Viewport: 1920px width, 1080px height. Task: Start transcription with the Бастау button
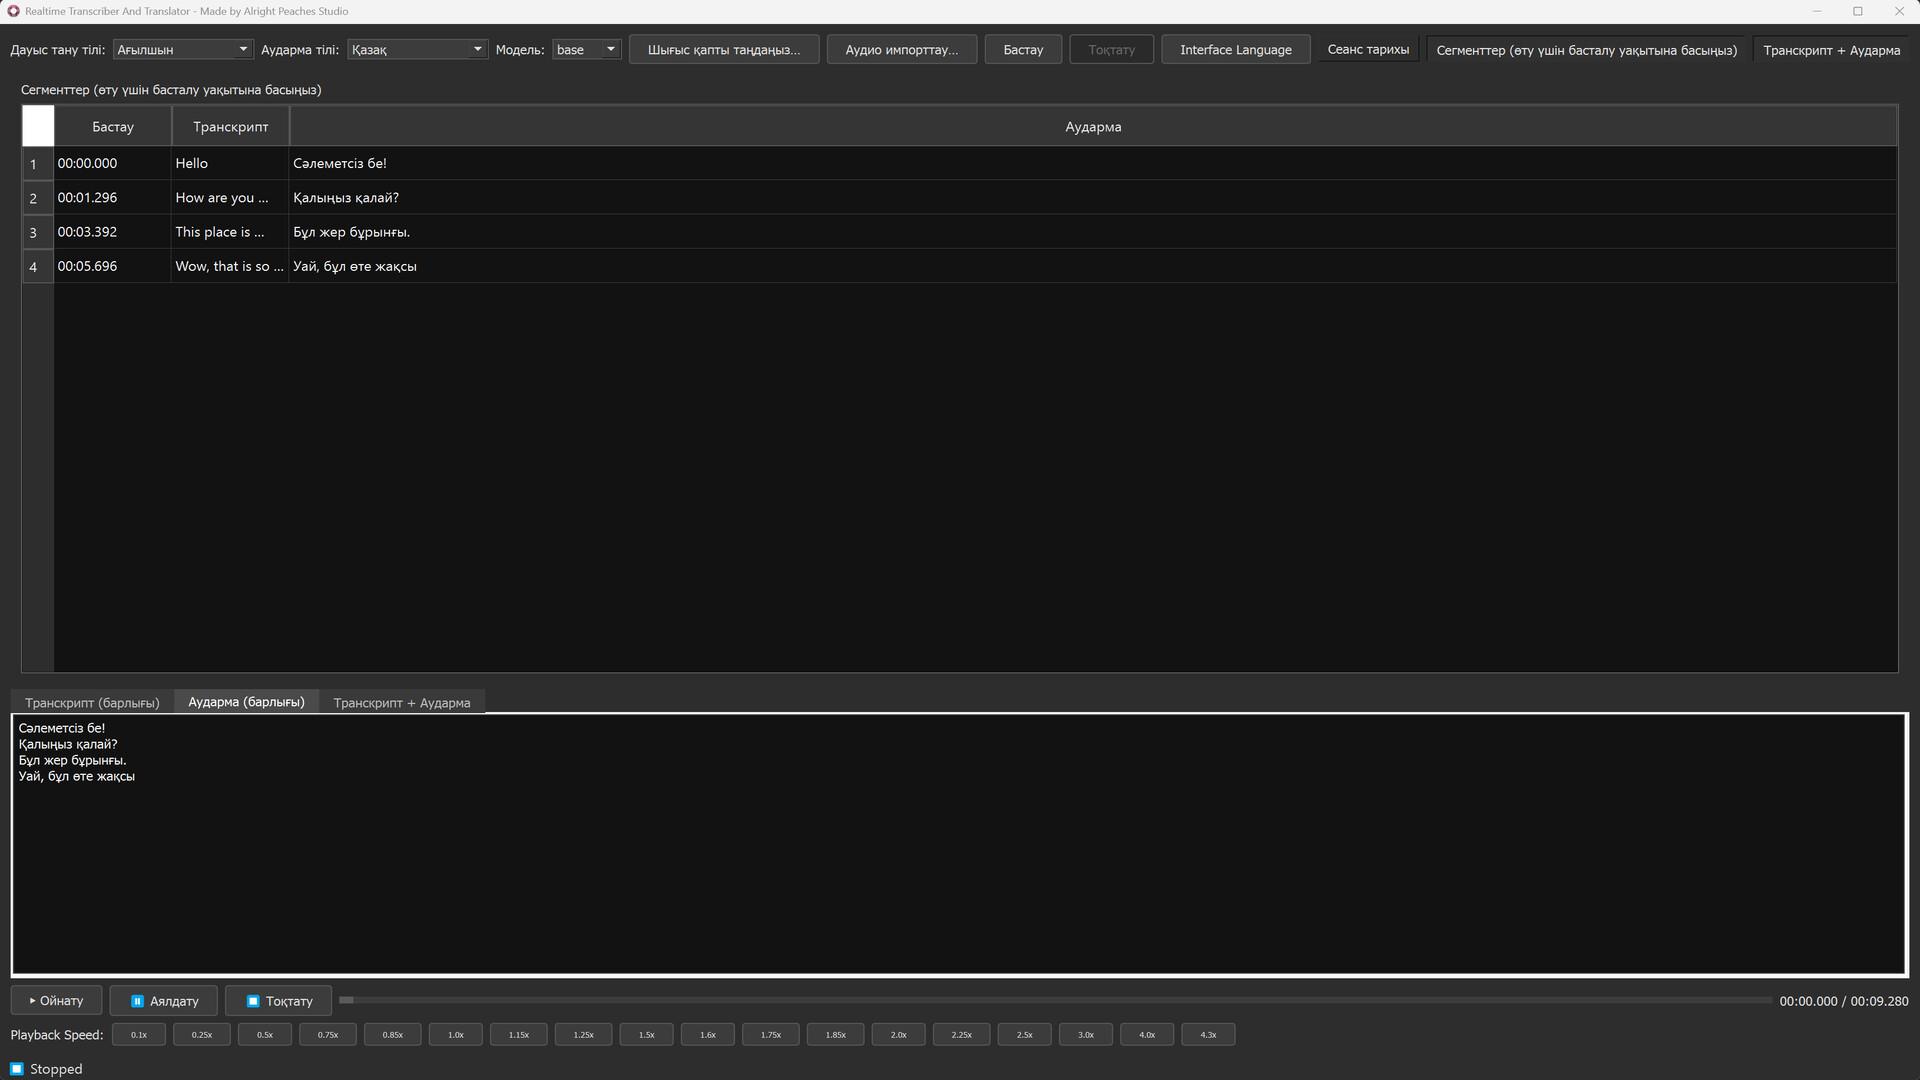1023,49
